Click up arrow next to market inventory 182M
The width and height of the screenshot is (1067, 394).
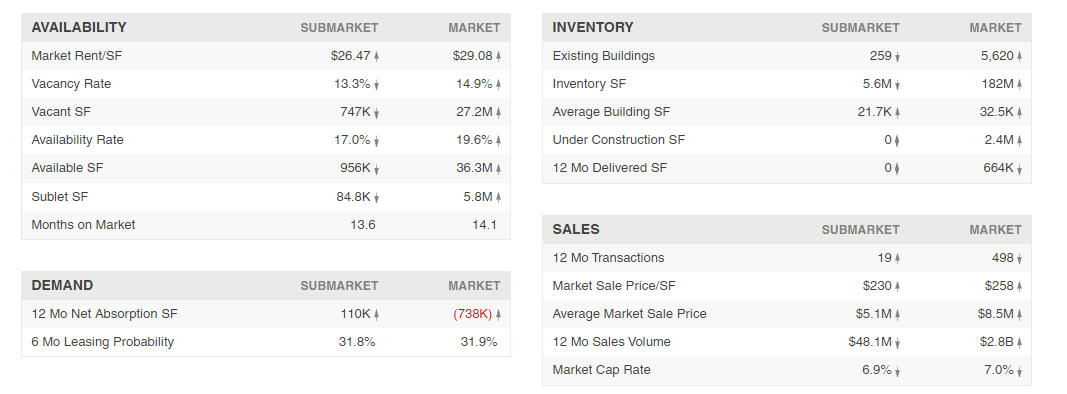point(1019,84)
